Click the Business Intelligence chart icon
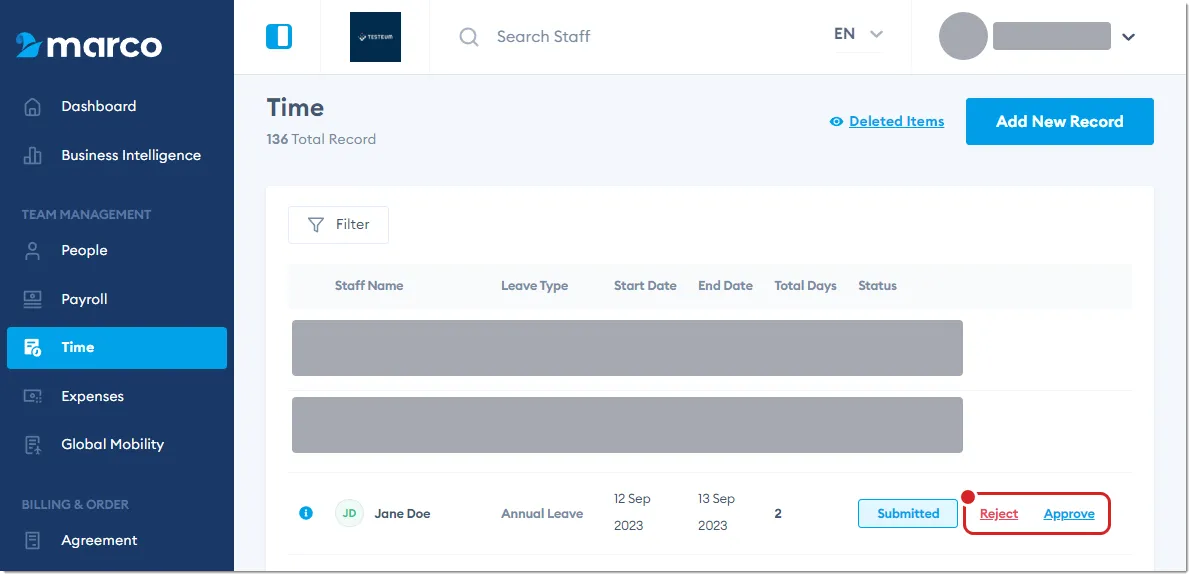This screenshot has height=577, width=1192. (x=32, y=155)
